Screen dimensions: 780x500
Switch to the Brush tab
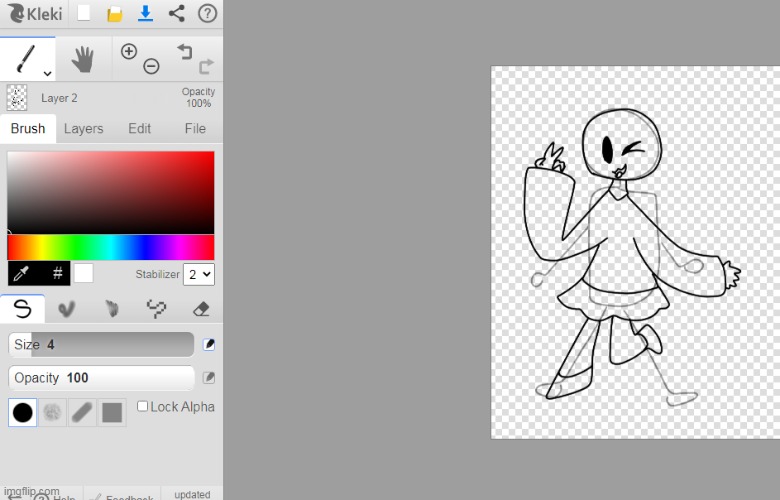point(28,128)
